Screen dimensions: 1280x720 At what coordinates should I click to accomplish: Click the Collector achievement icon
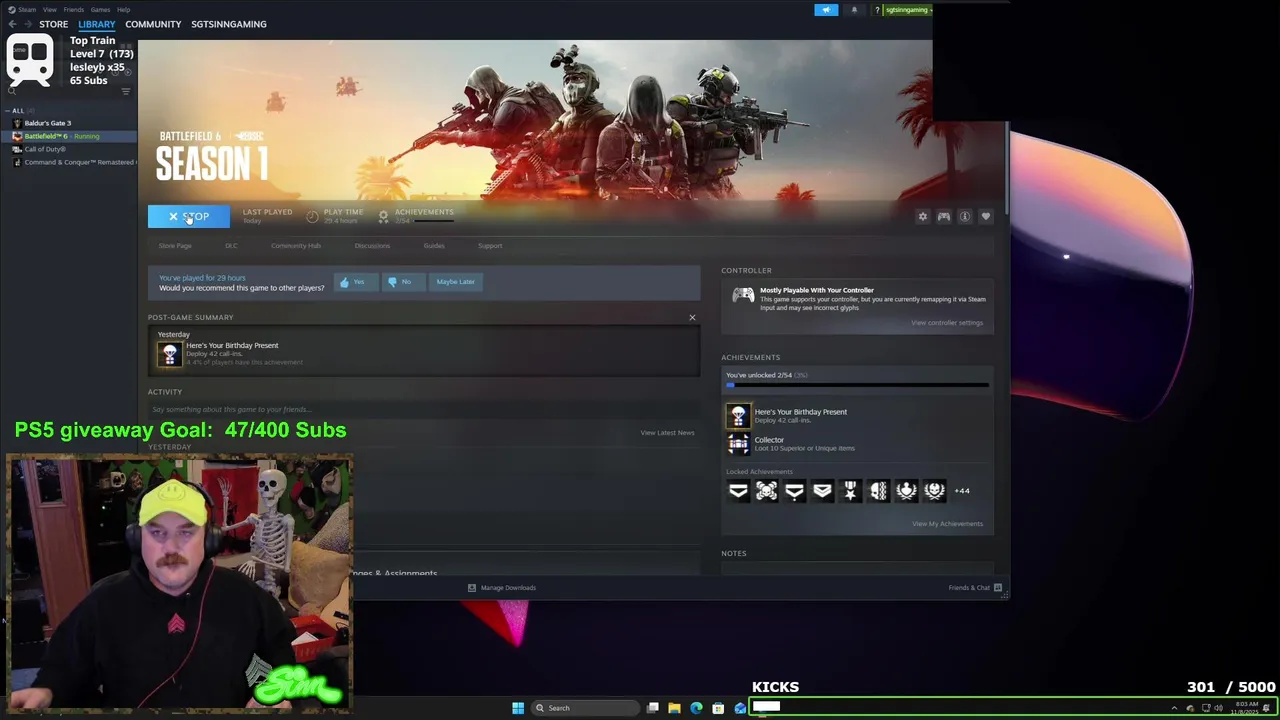click(738, 444)
